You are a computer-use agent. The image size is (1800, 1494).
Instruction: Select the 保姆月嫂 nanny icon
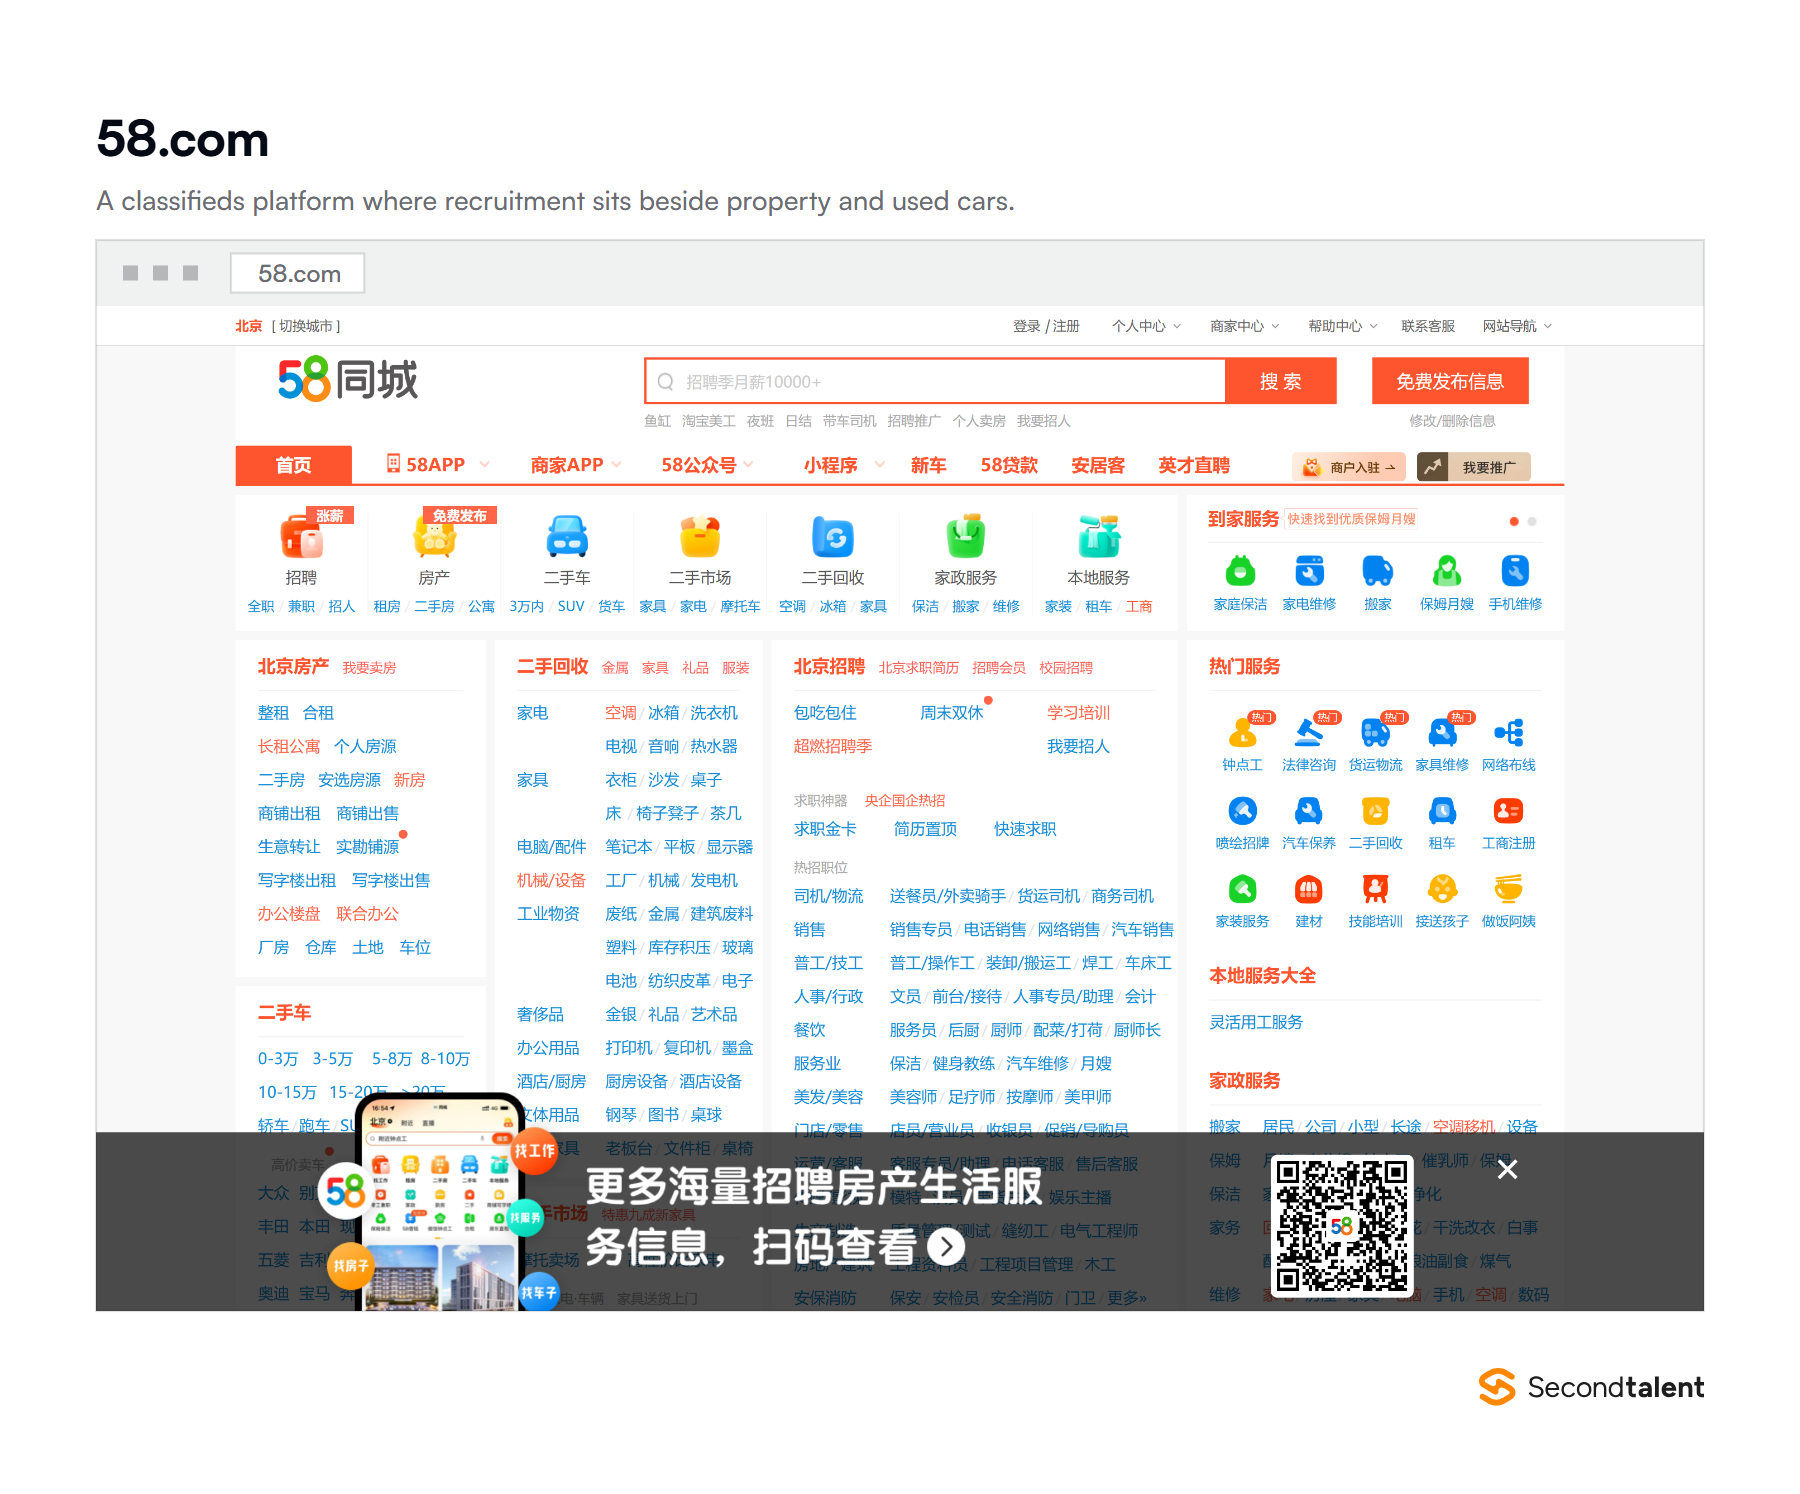click(1447, 572)
